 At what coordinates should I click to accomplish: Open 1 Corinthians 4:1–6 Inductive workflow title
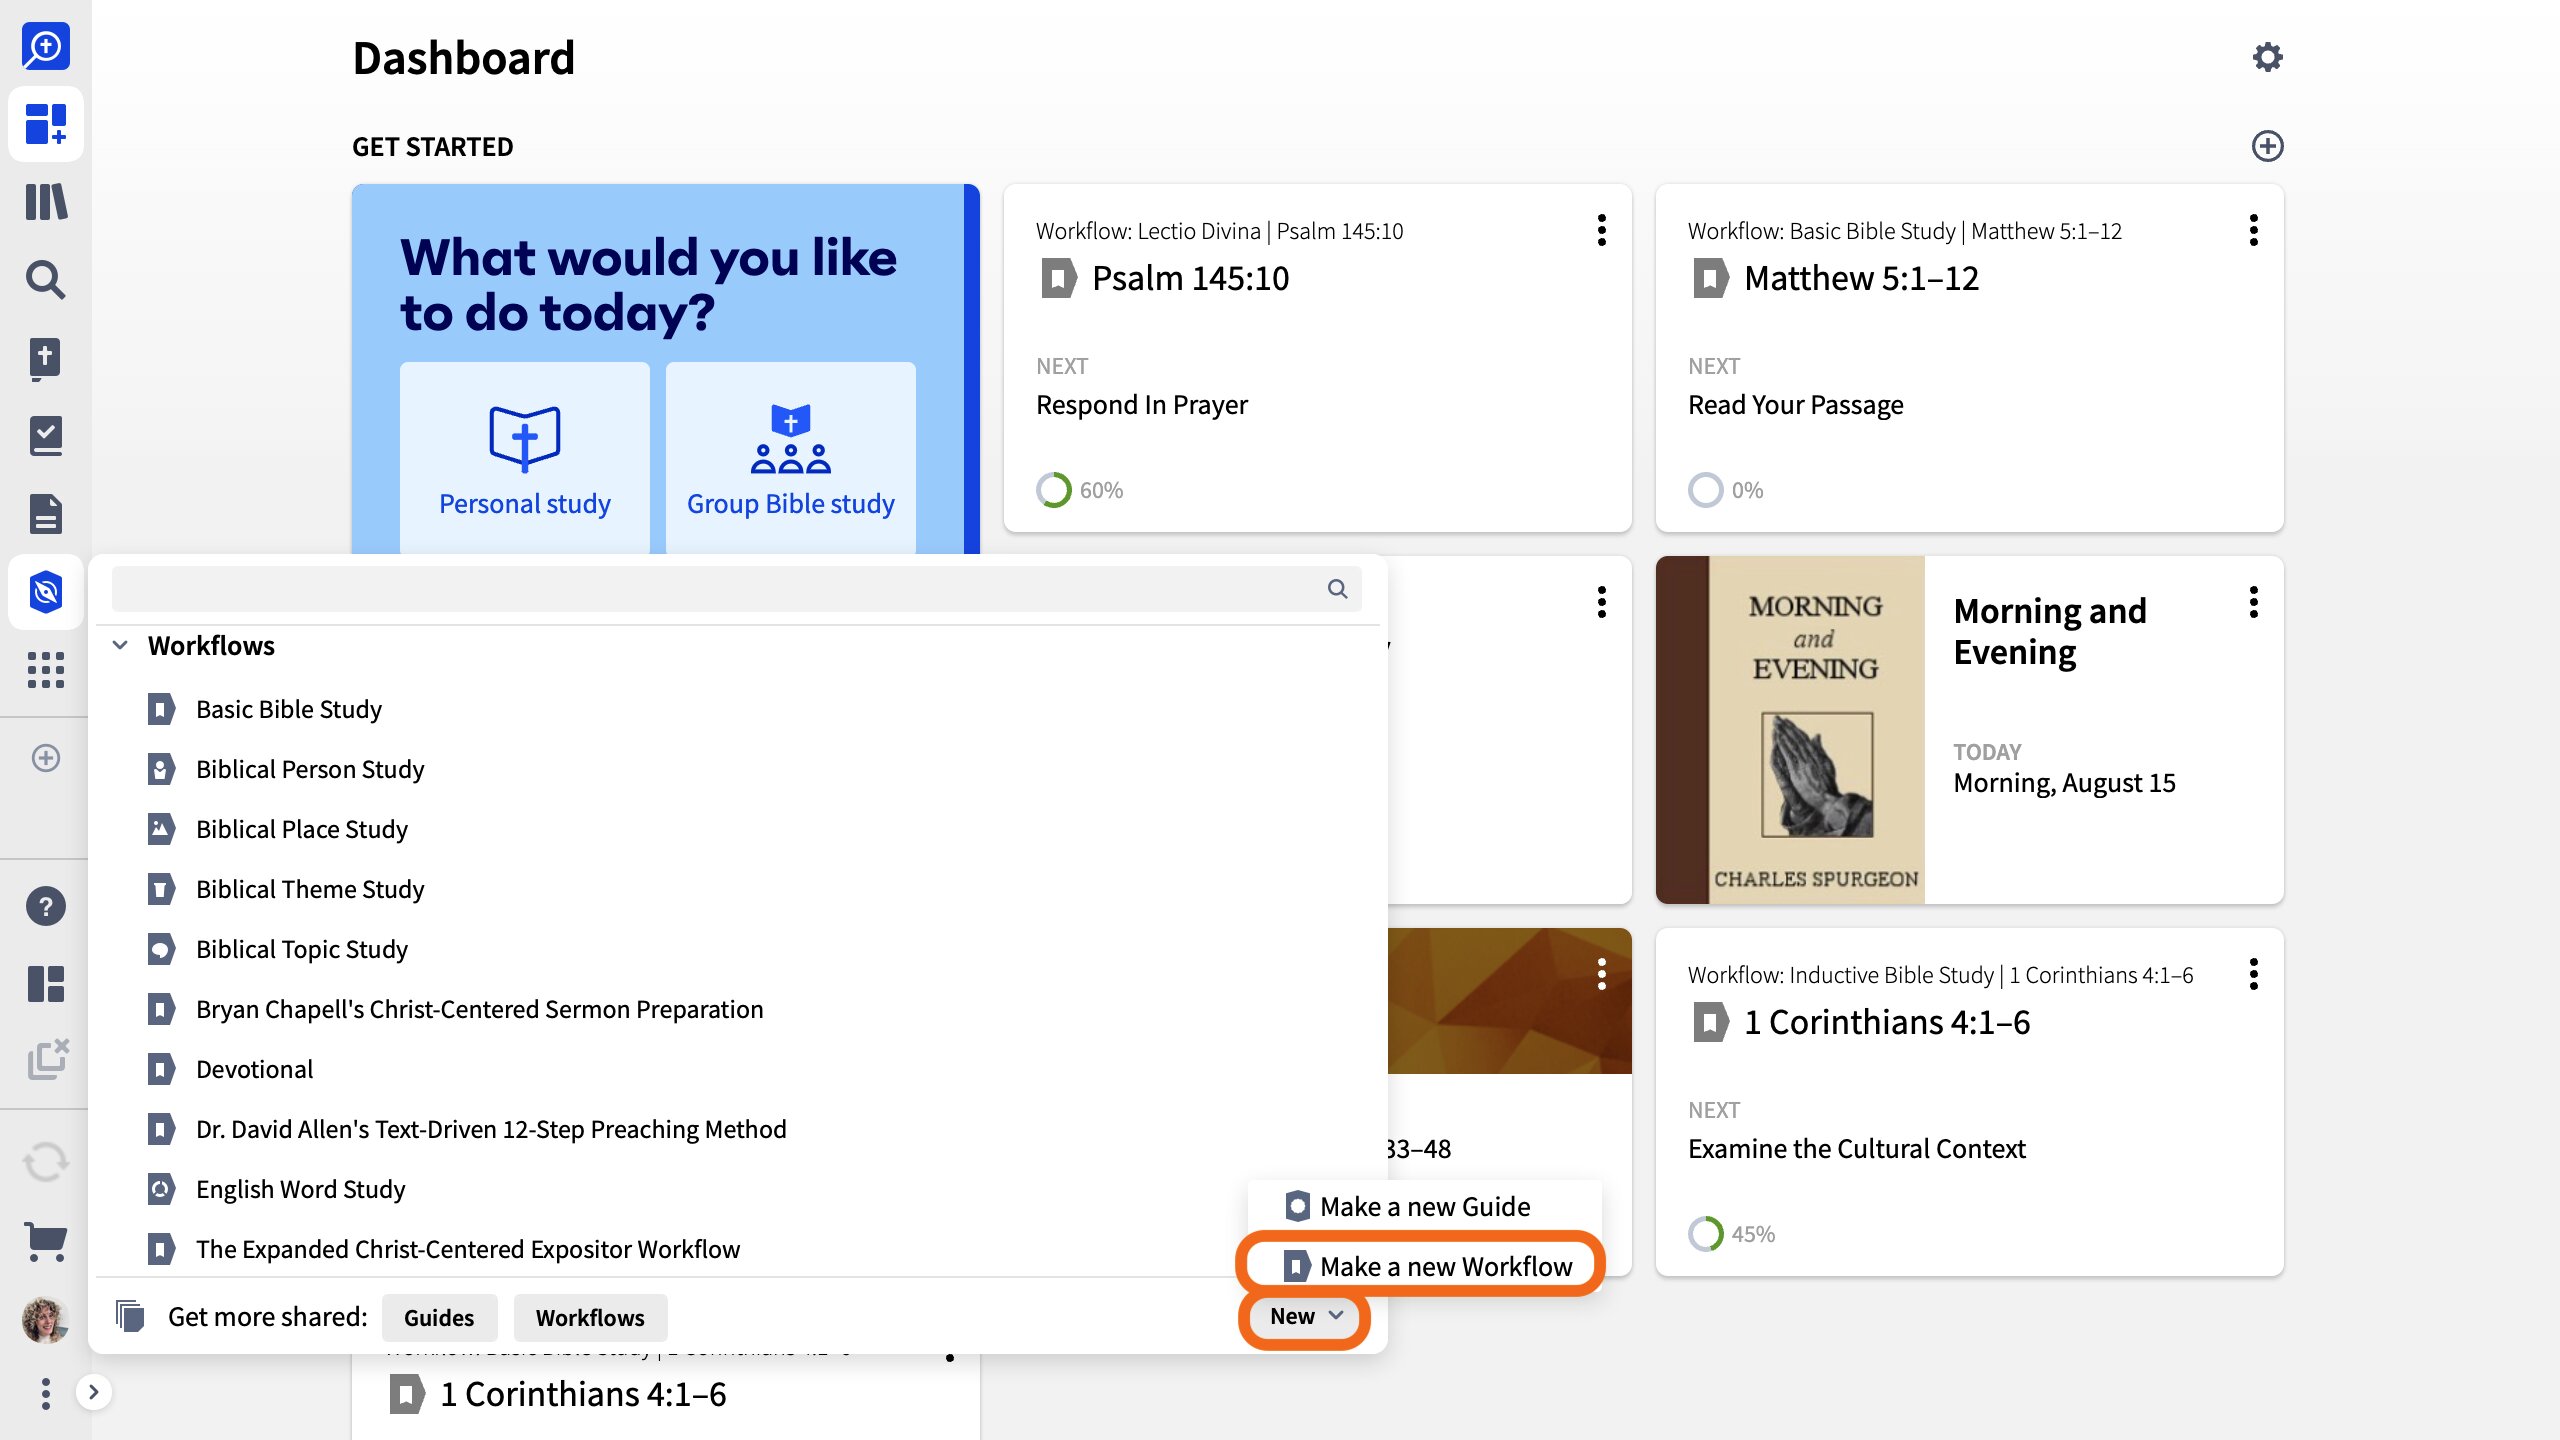pos(1887,1022)
